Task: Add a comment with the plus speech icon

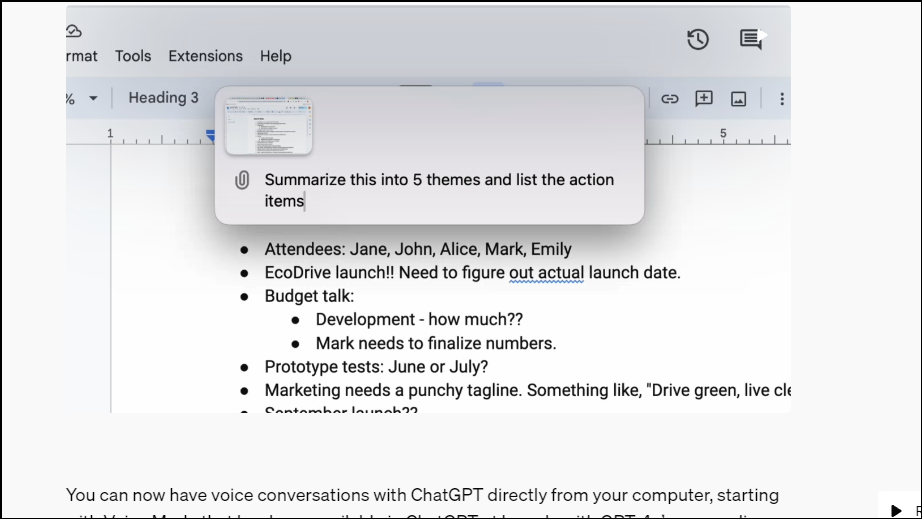Action: point(704,98)
